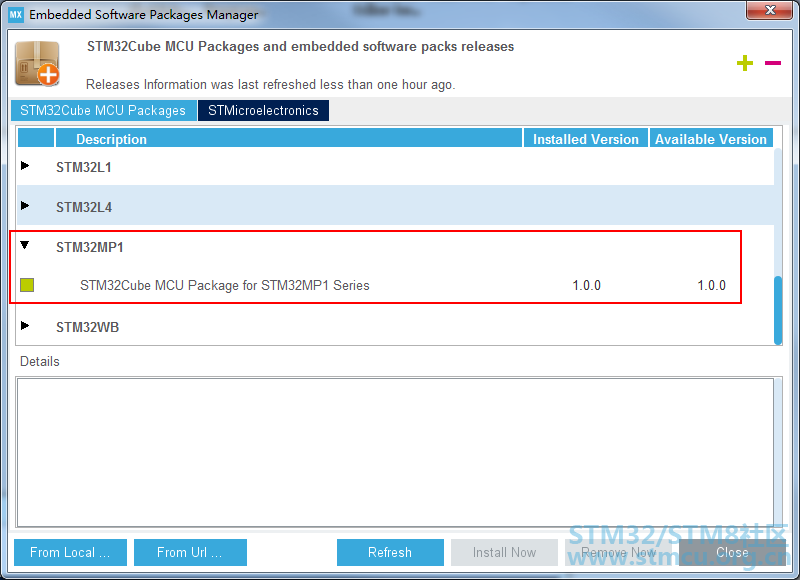Click the Available Version column header
800x580 pixels.
click(x=711, y=139)
